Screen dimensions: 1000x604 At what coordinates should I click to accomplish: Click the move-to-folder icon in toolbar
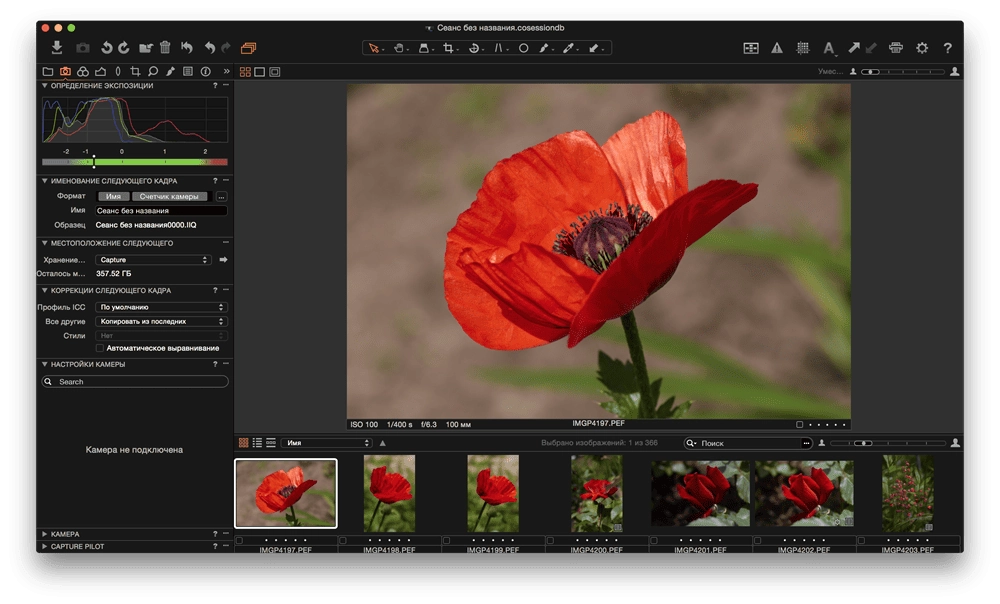pyautogui.click(x=146, y=47)
